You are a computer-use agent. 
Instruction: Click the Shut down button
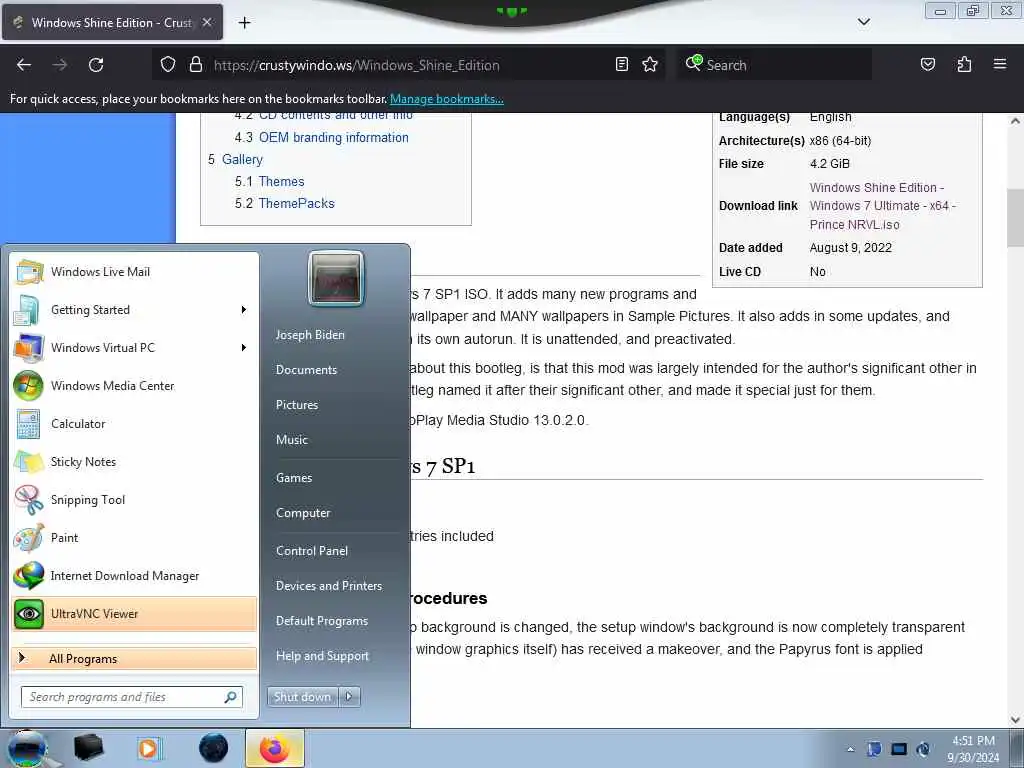[x=302, y=697]
